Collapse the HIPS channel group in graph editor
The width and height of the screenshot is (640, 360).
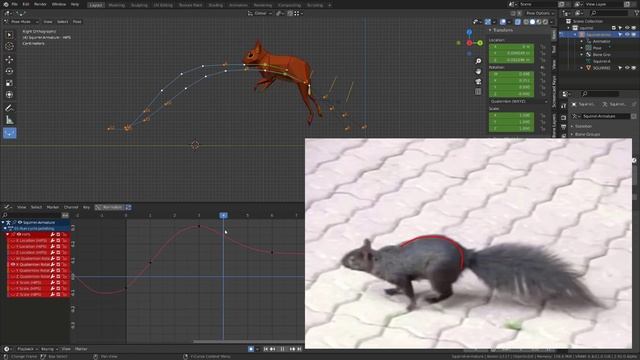(x=7, y=234)
